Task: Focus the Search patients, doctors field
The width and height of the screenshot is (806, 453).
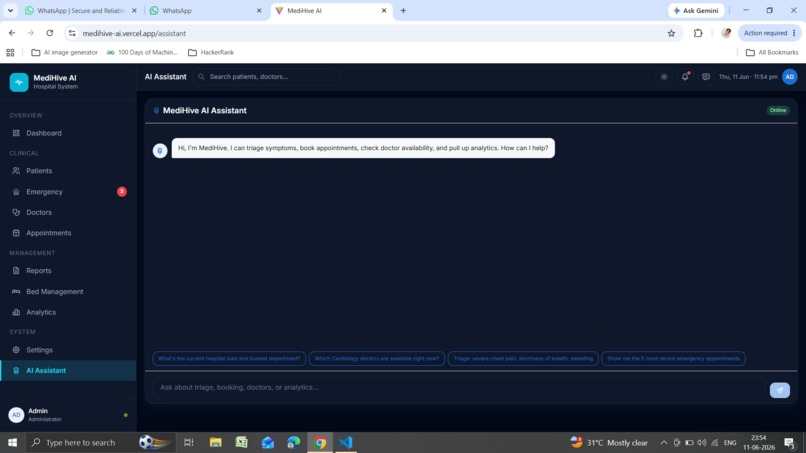Action: [x=266, y=77]
